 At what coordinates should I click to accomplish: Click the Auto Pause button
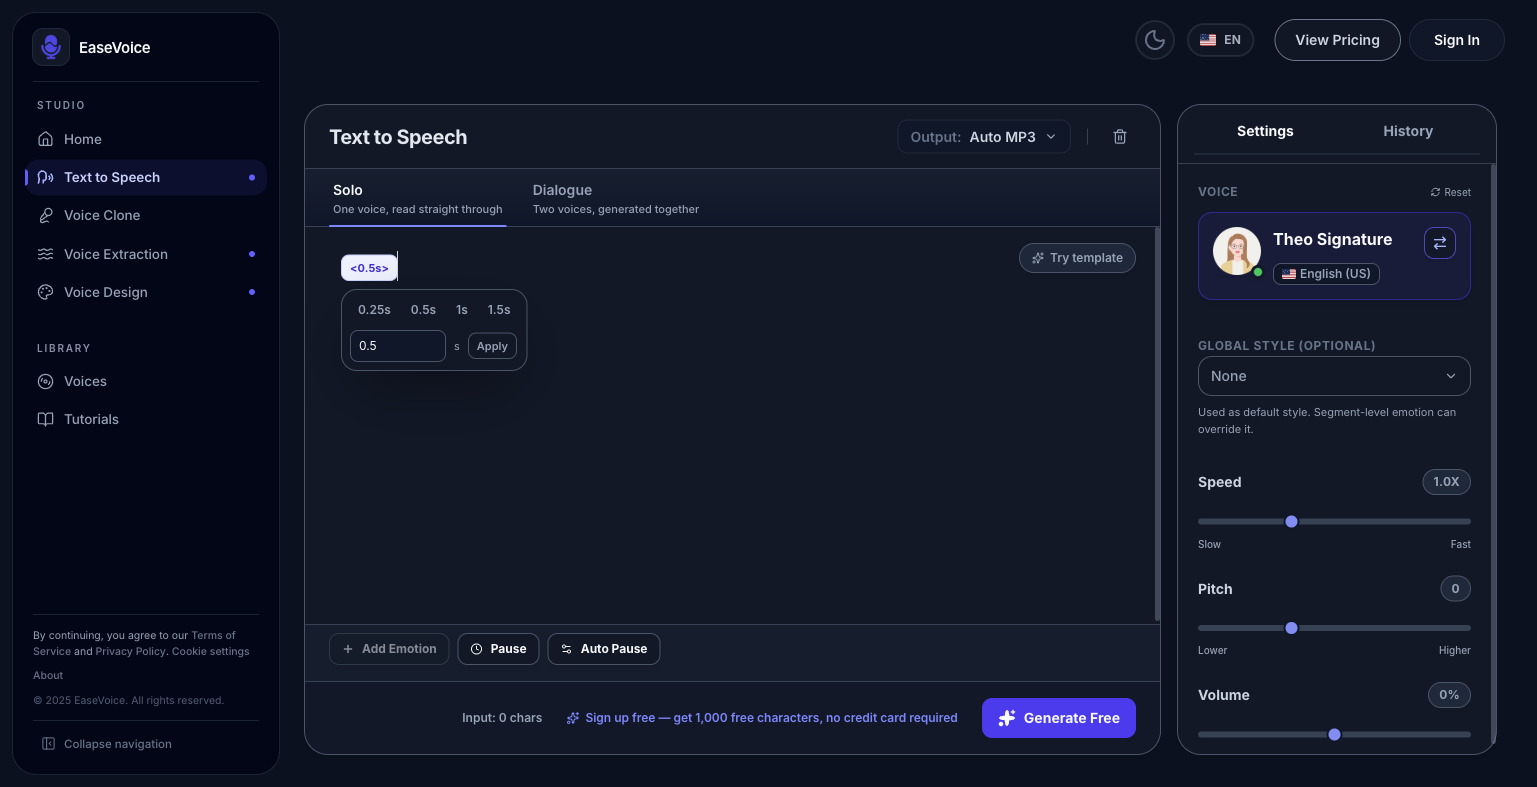tap(603, 649)
